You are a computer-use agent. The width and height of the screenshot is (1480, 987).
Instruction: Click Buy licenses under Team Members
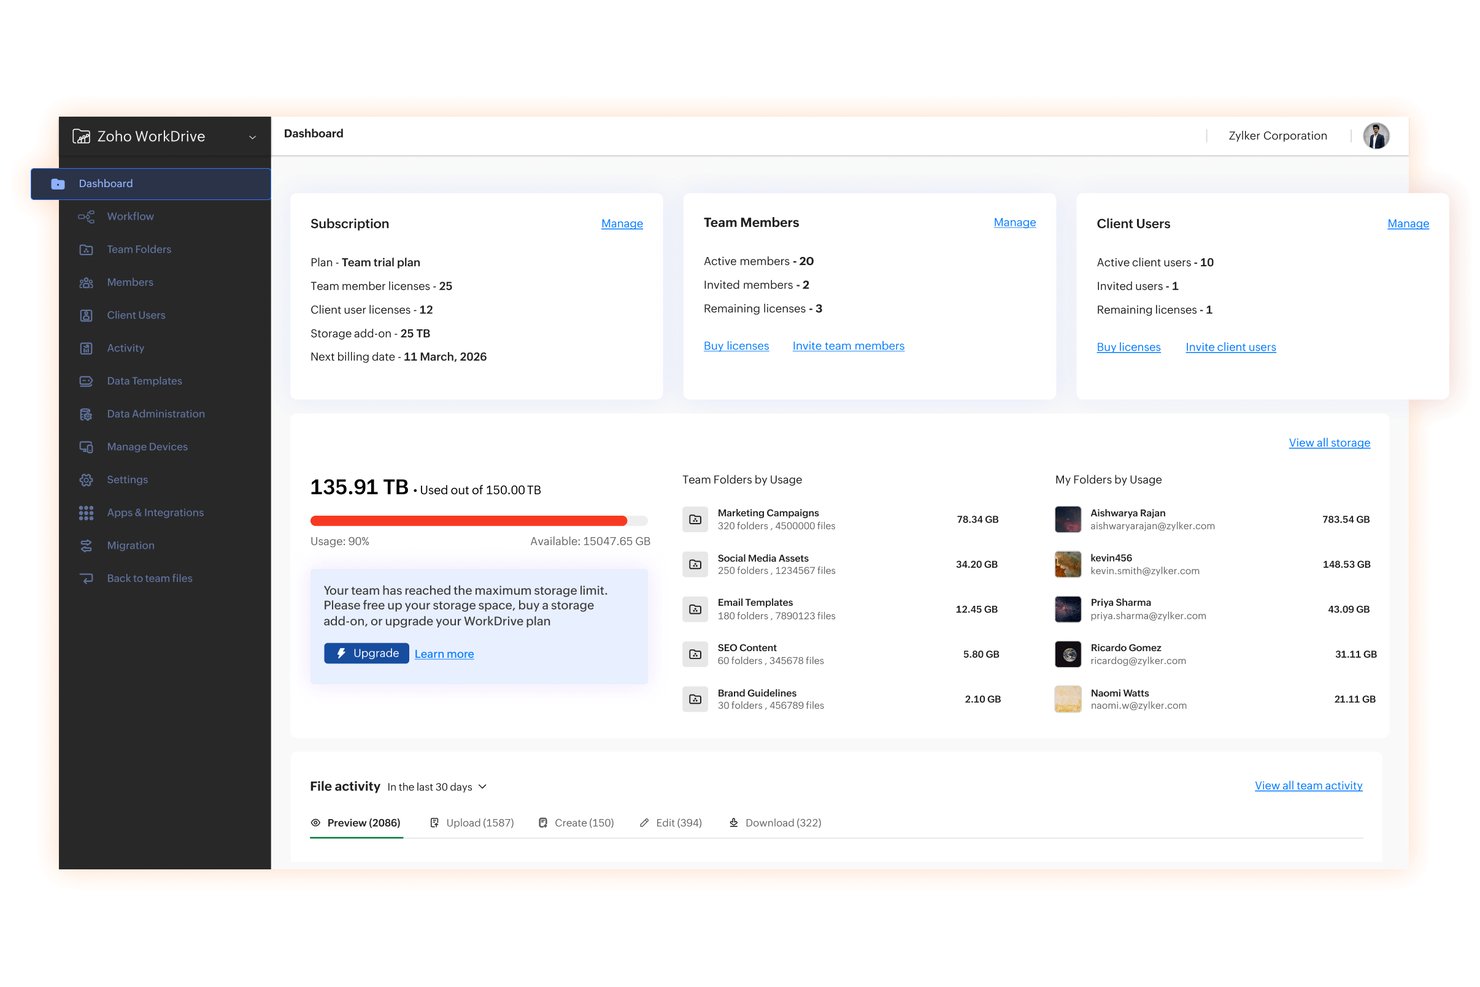point(736,346)
